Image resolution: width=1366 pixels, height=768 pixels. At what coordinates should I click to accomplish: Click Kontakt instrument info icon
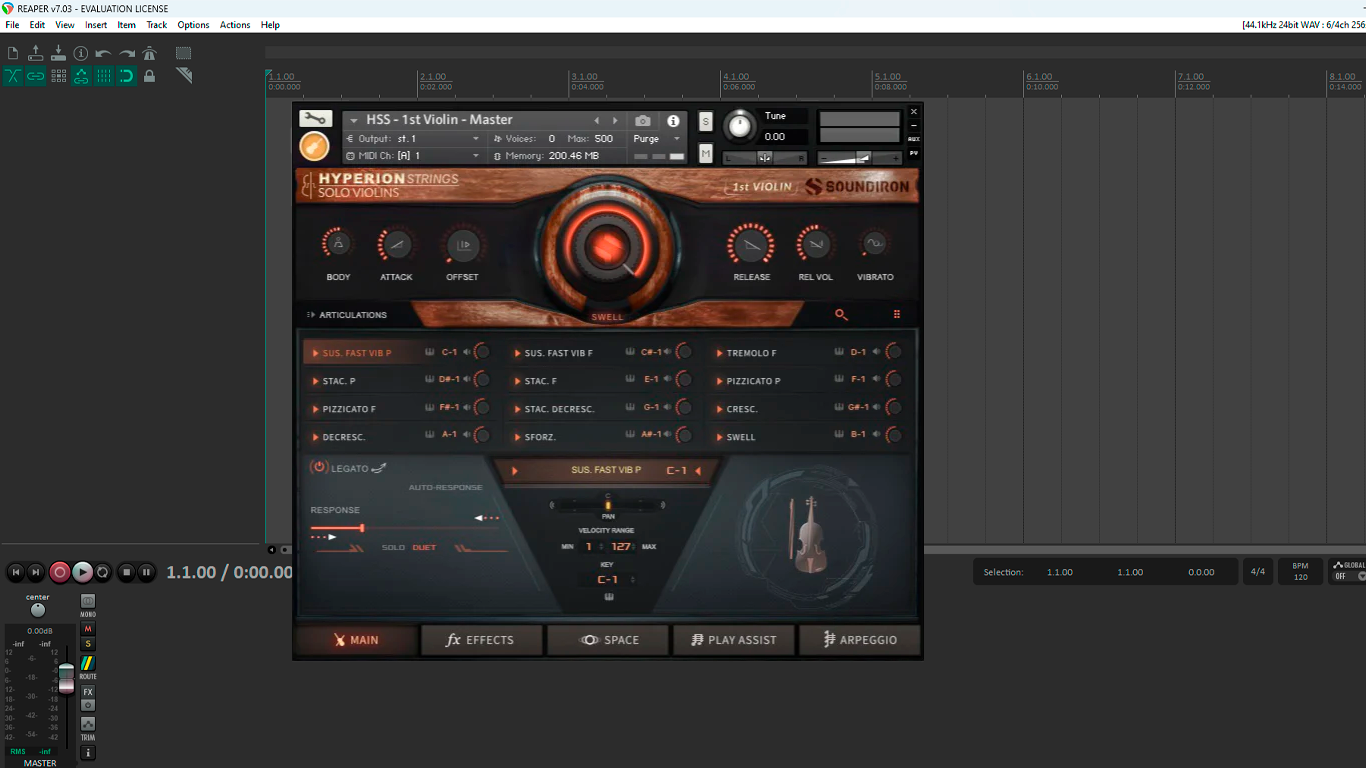673,120
